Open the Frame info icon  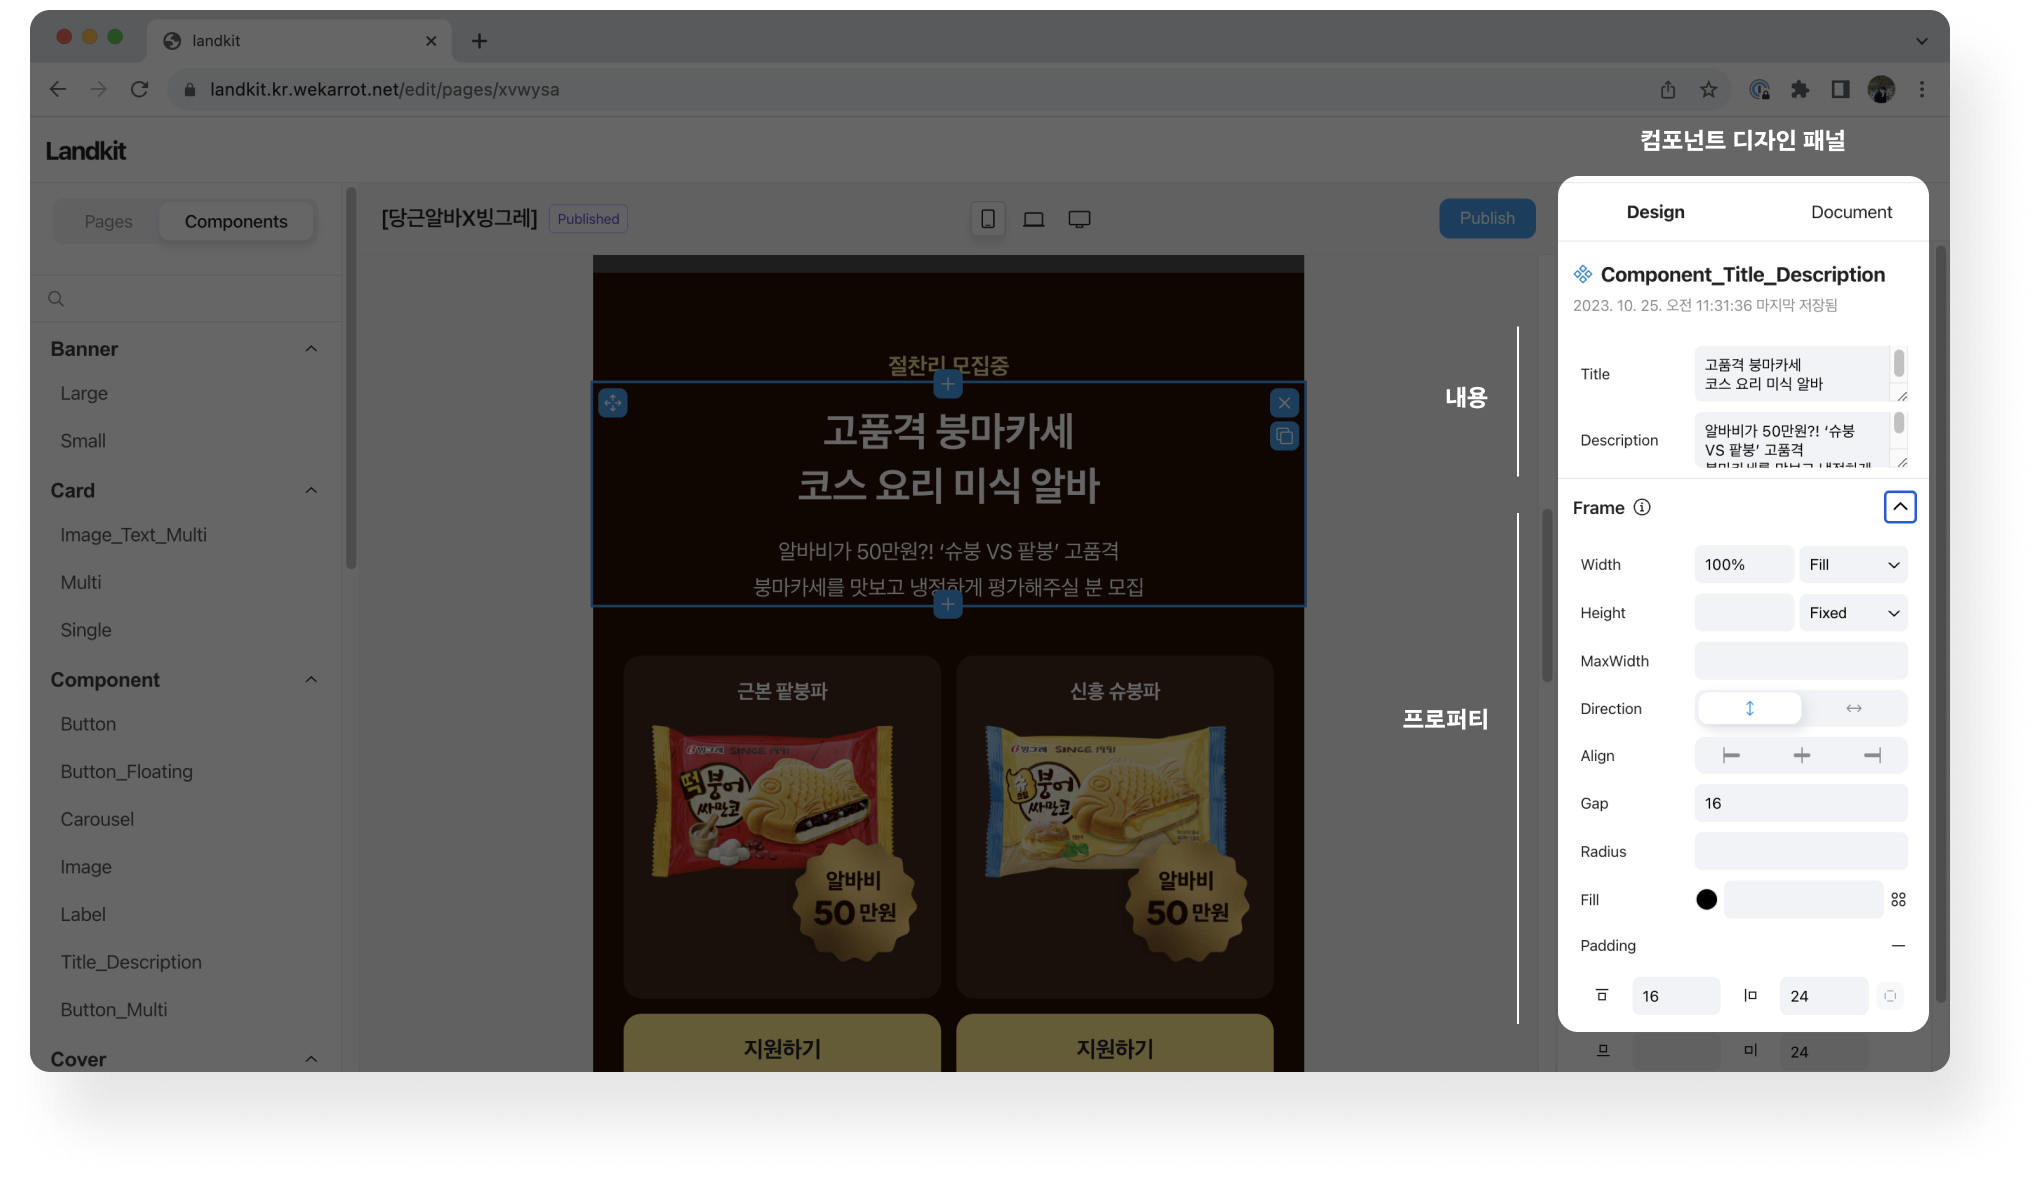click(1642, 507)
